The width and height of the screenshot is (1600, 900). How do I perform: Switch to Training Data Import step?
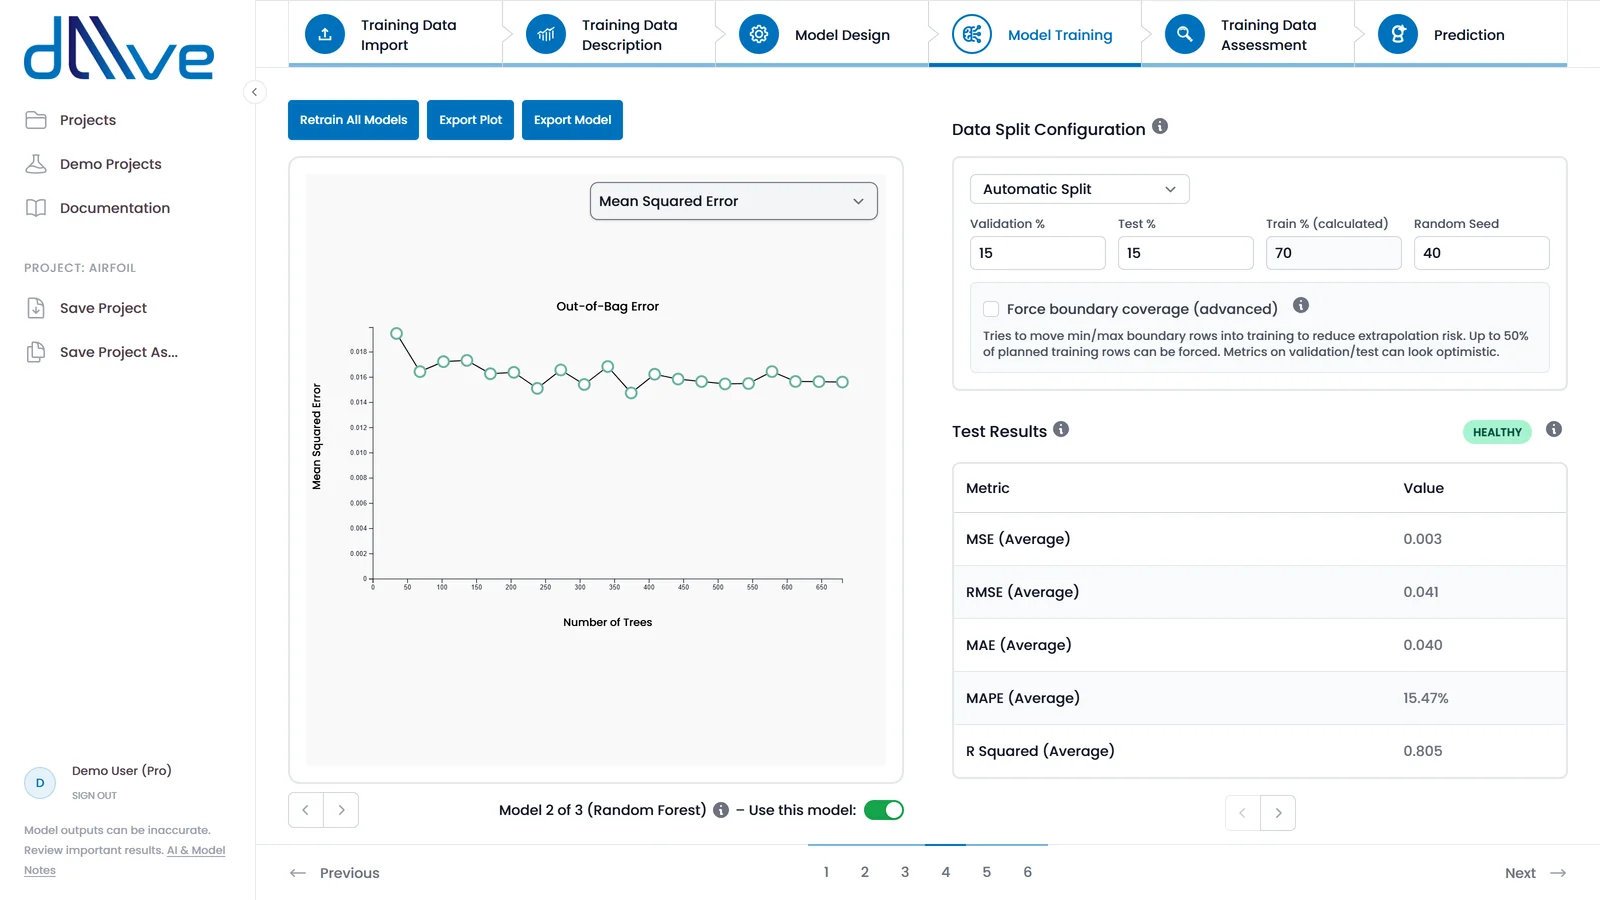(x=395, y=34)
